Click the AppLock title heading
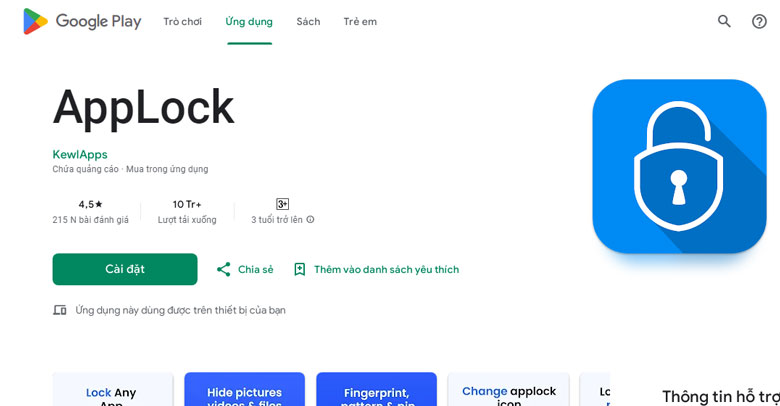 coord(143,107)
